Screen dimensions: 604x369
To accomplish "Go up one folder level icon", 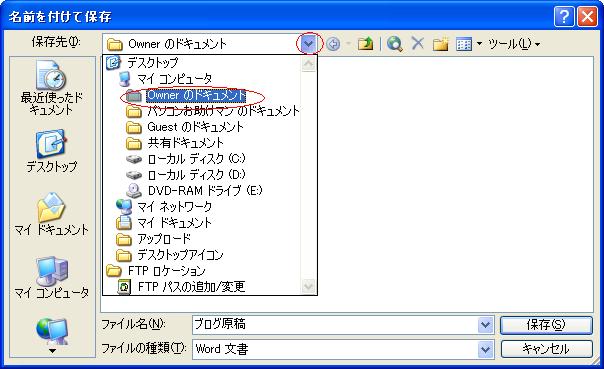I will [x=365, y=44].
